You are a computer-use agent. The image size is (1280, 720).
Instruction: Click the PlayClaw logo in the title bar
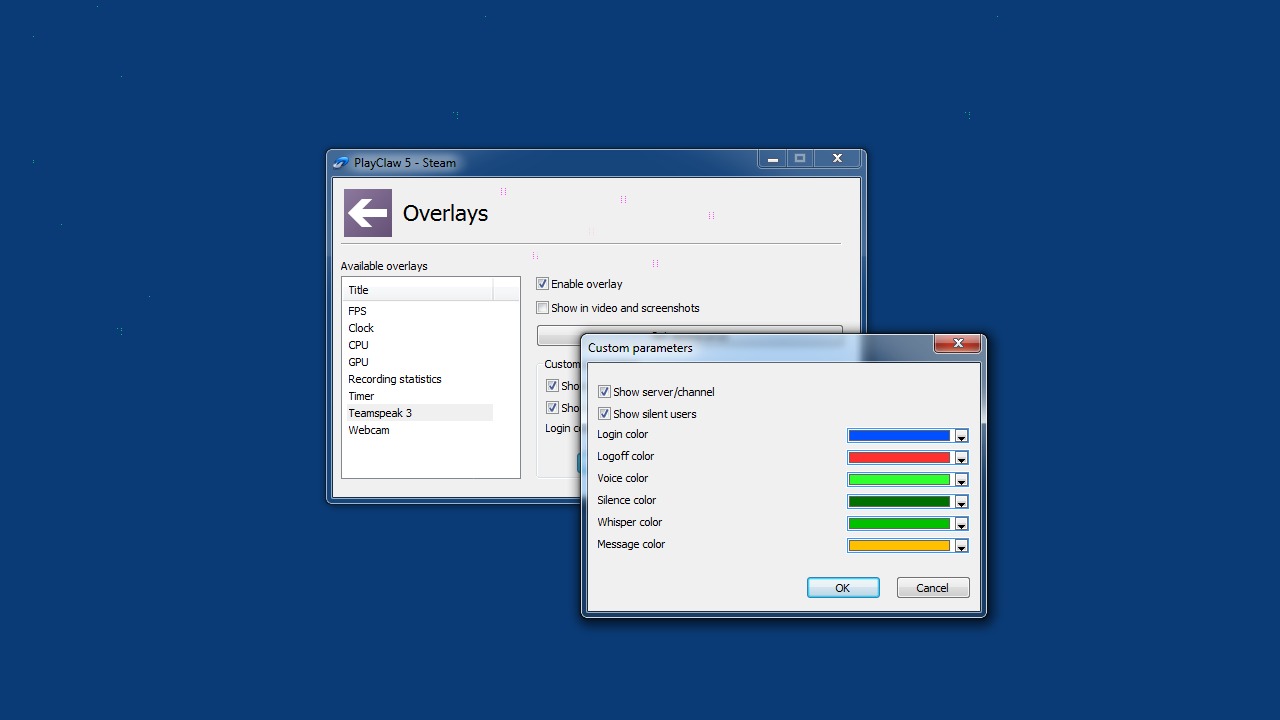tap(340, 162)
